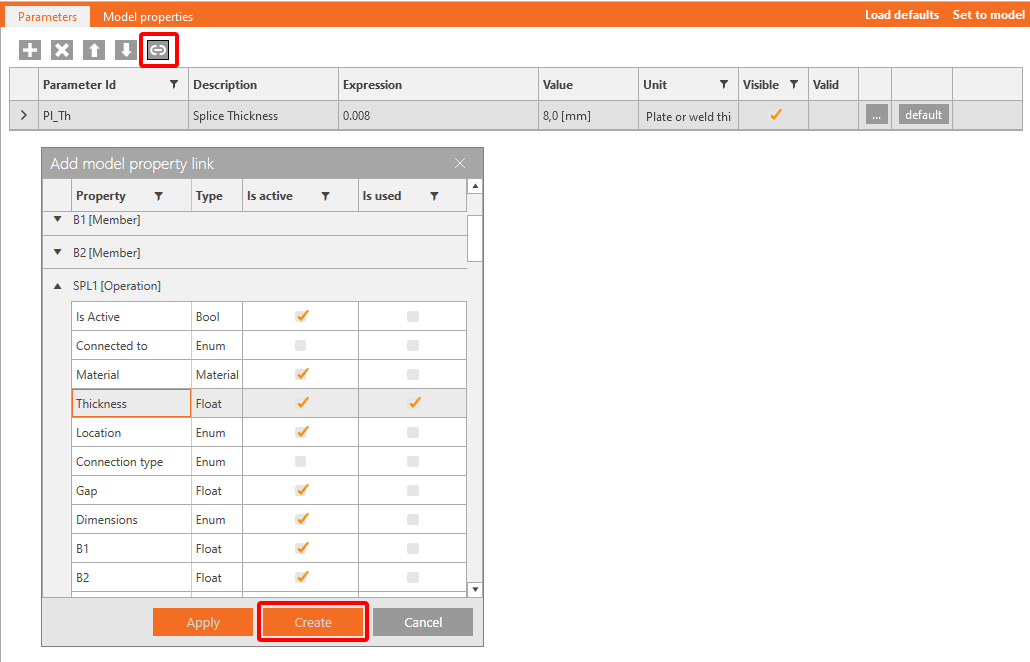
Task: Toggle Is active checkbox for Gap
Action: point(301,490)
